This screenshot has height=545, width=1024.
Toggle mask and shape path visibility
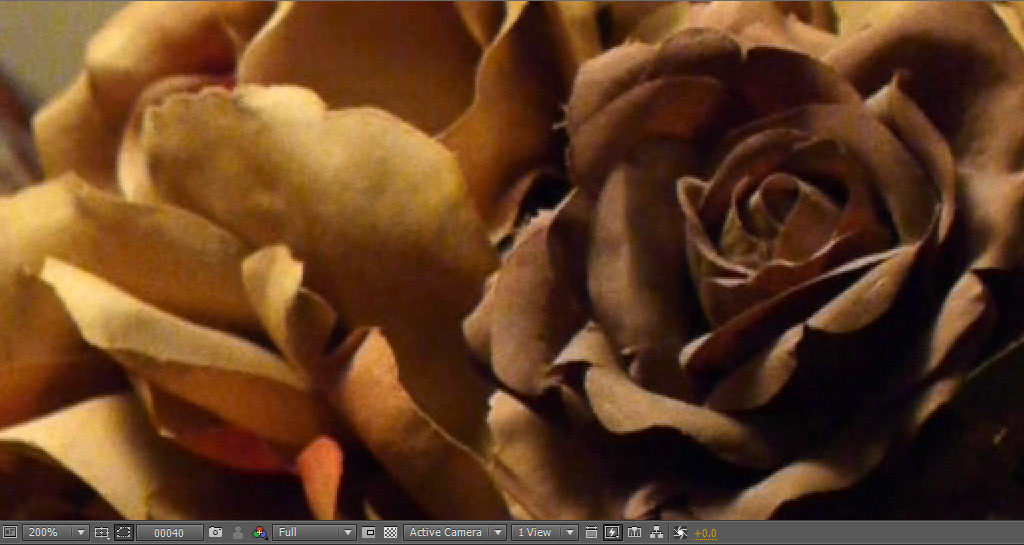pyautogui.click(x=123, y=533)
